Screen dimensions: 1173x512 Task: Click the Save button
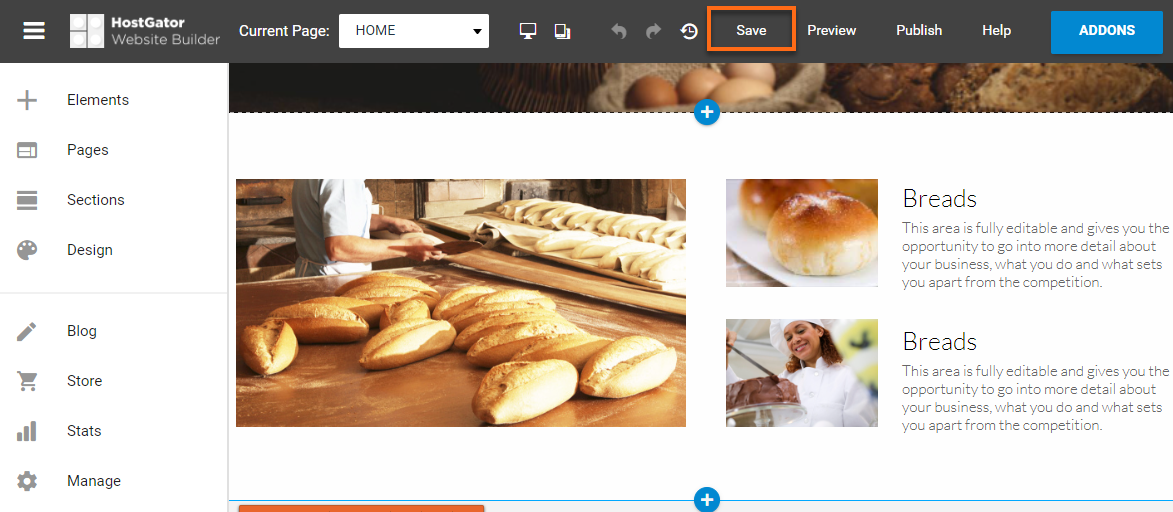751,30
